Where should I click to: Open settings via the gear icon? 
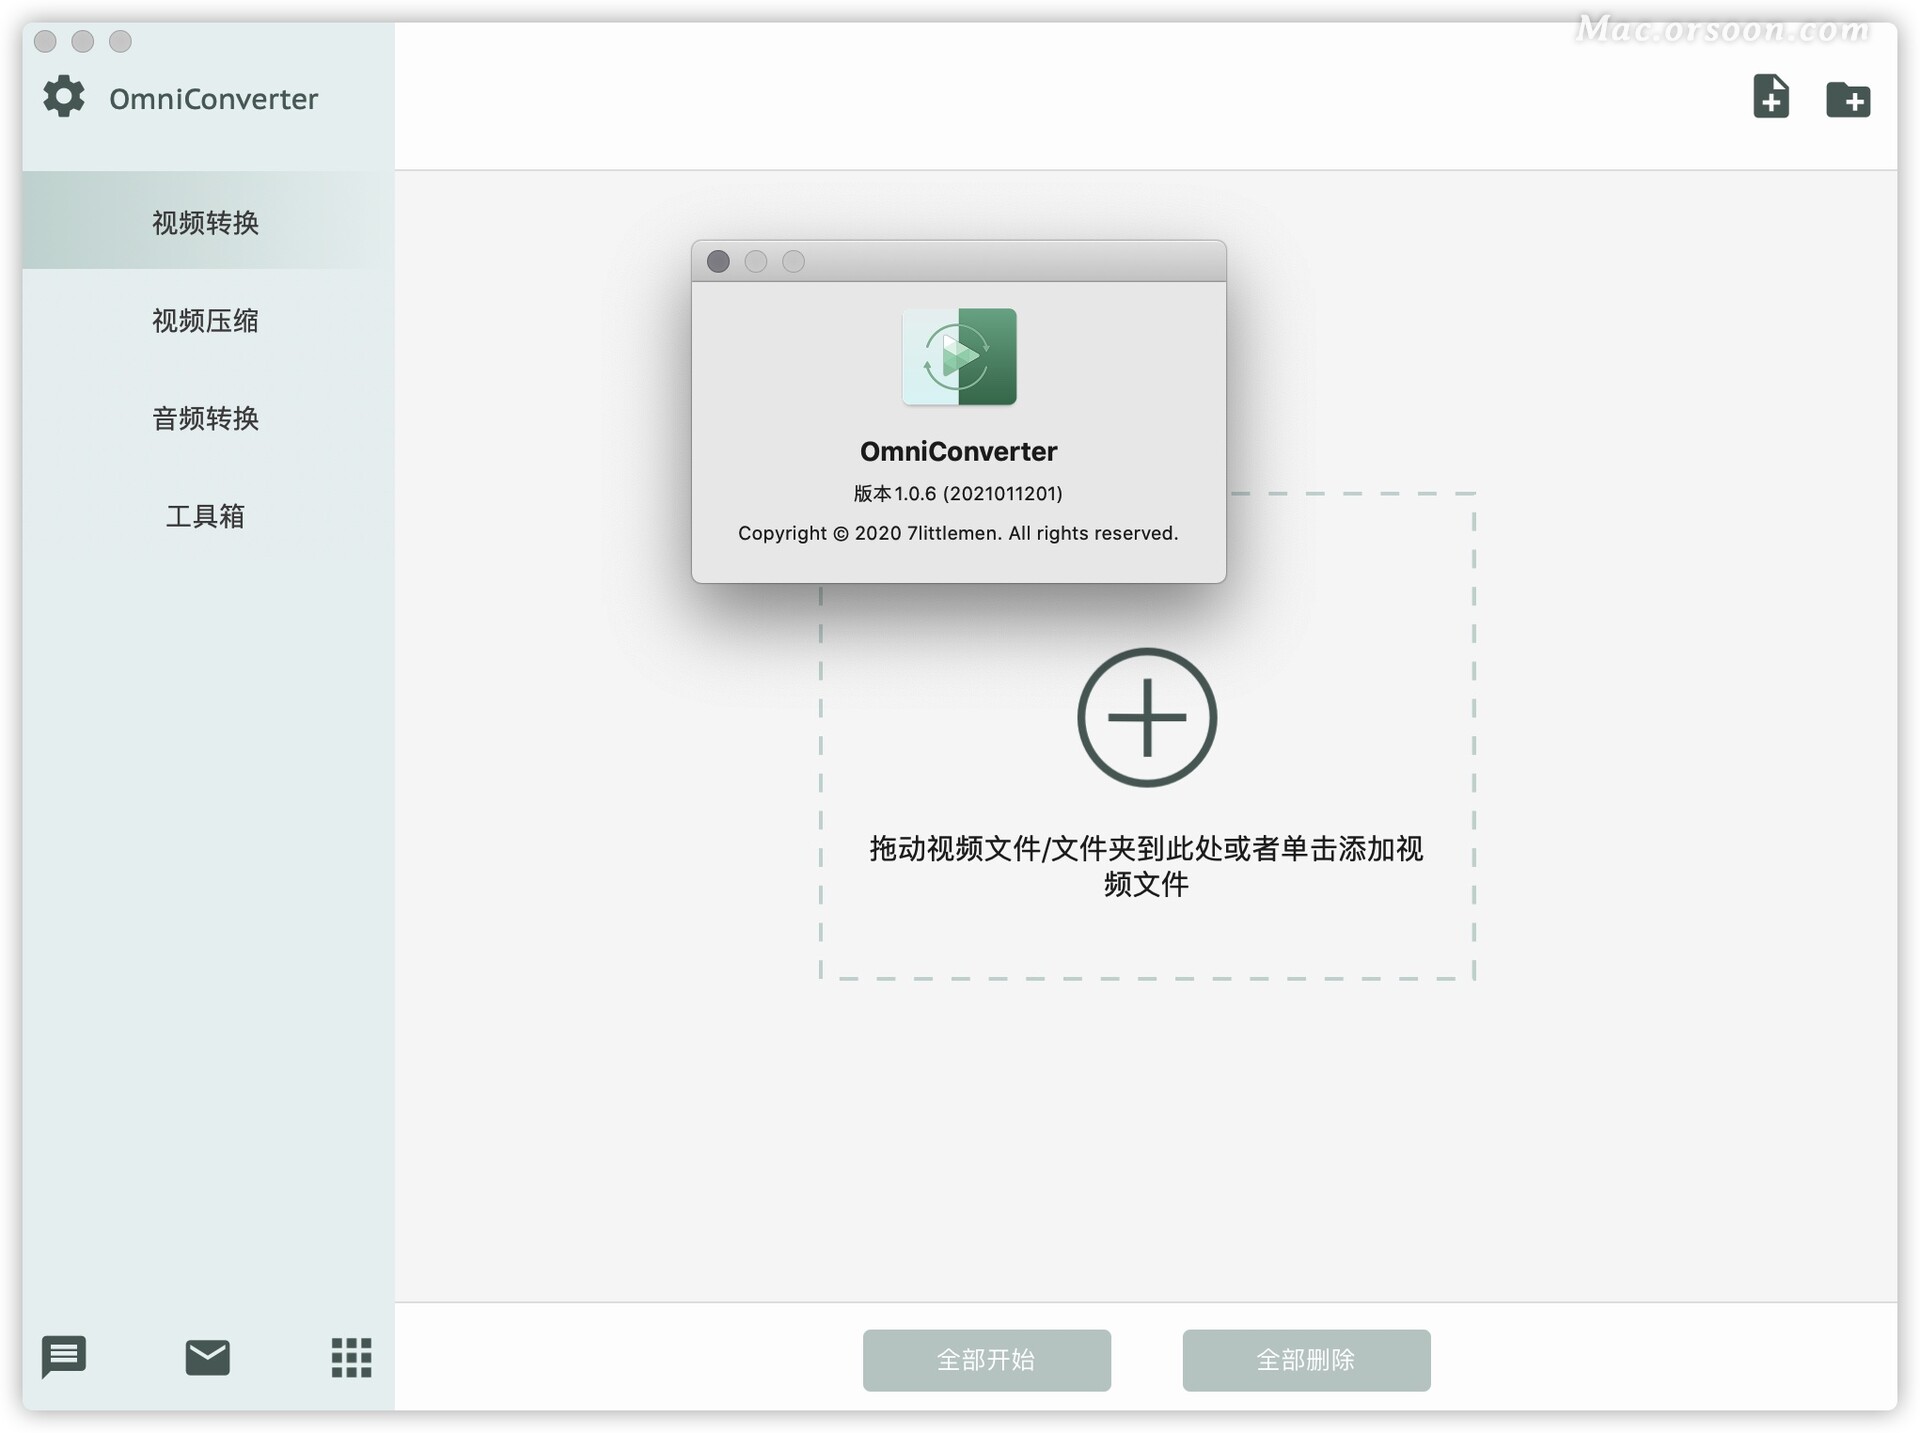(x=64, y=96)
